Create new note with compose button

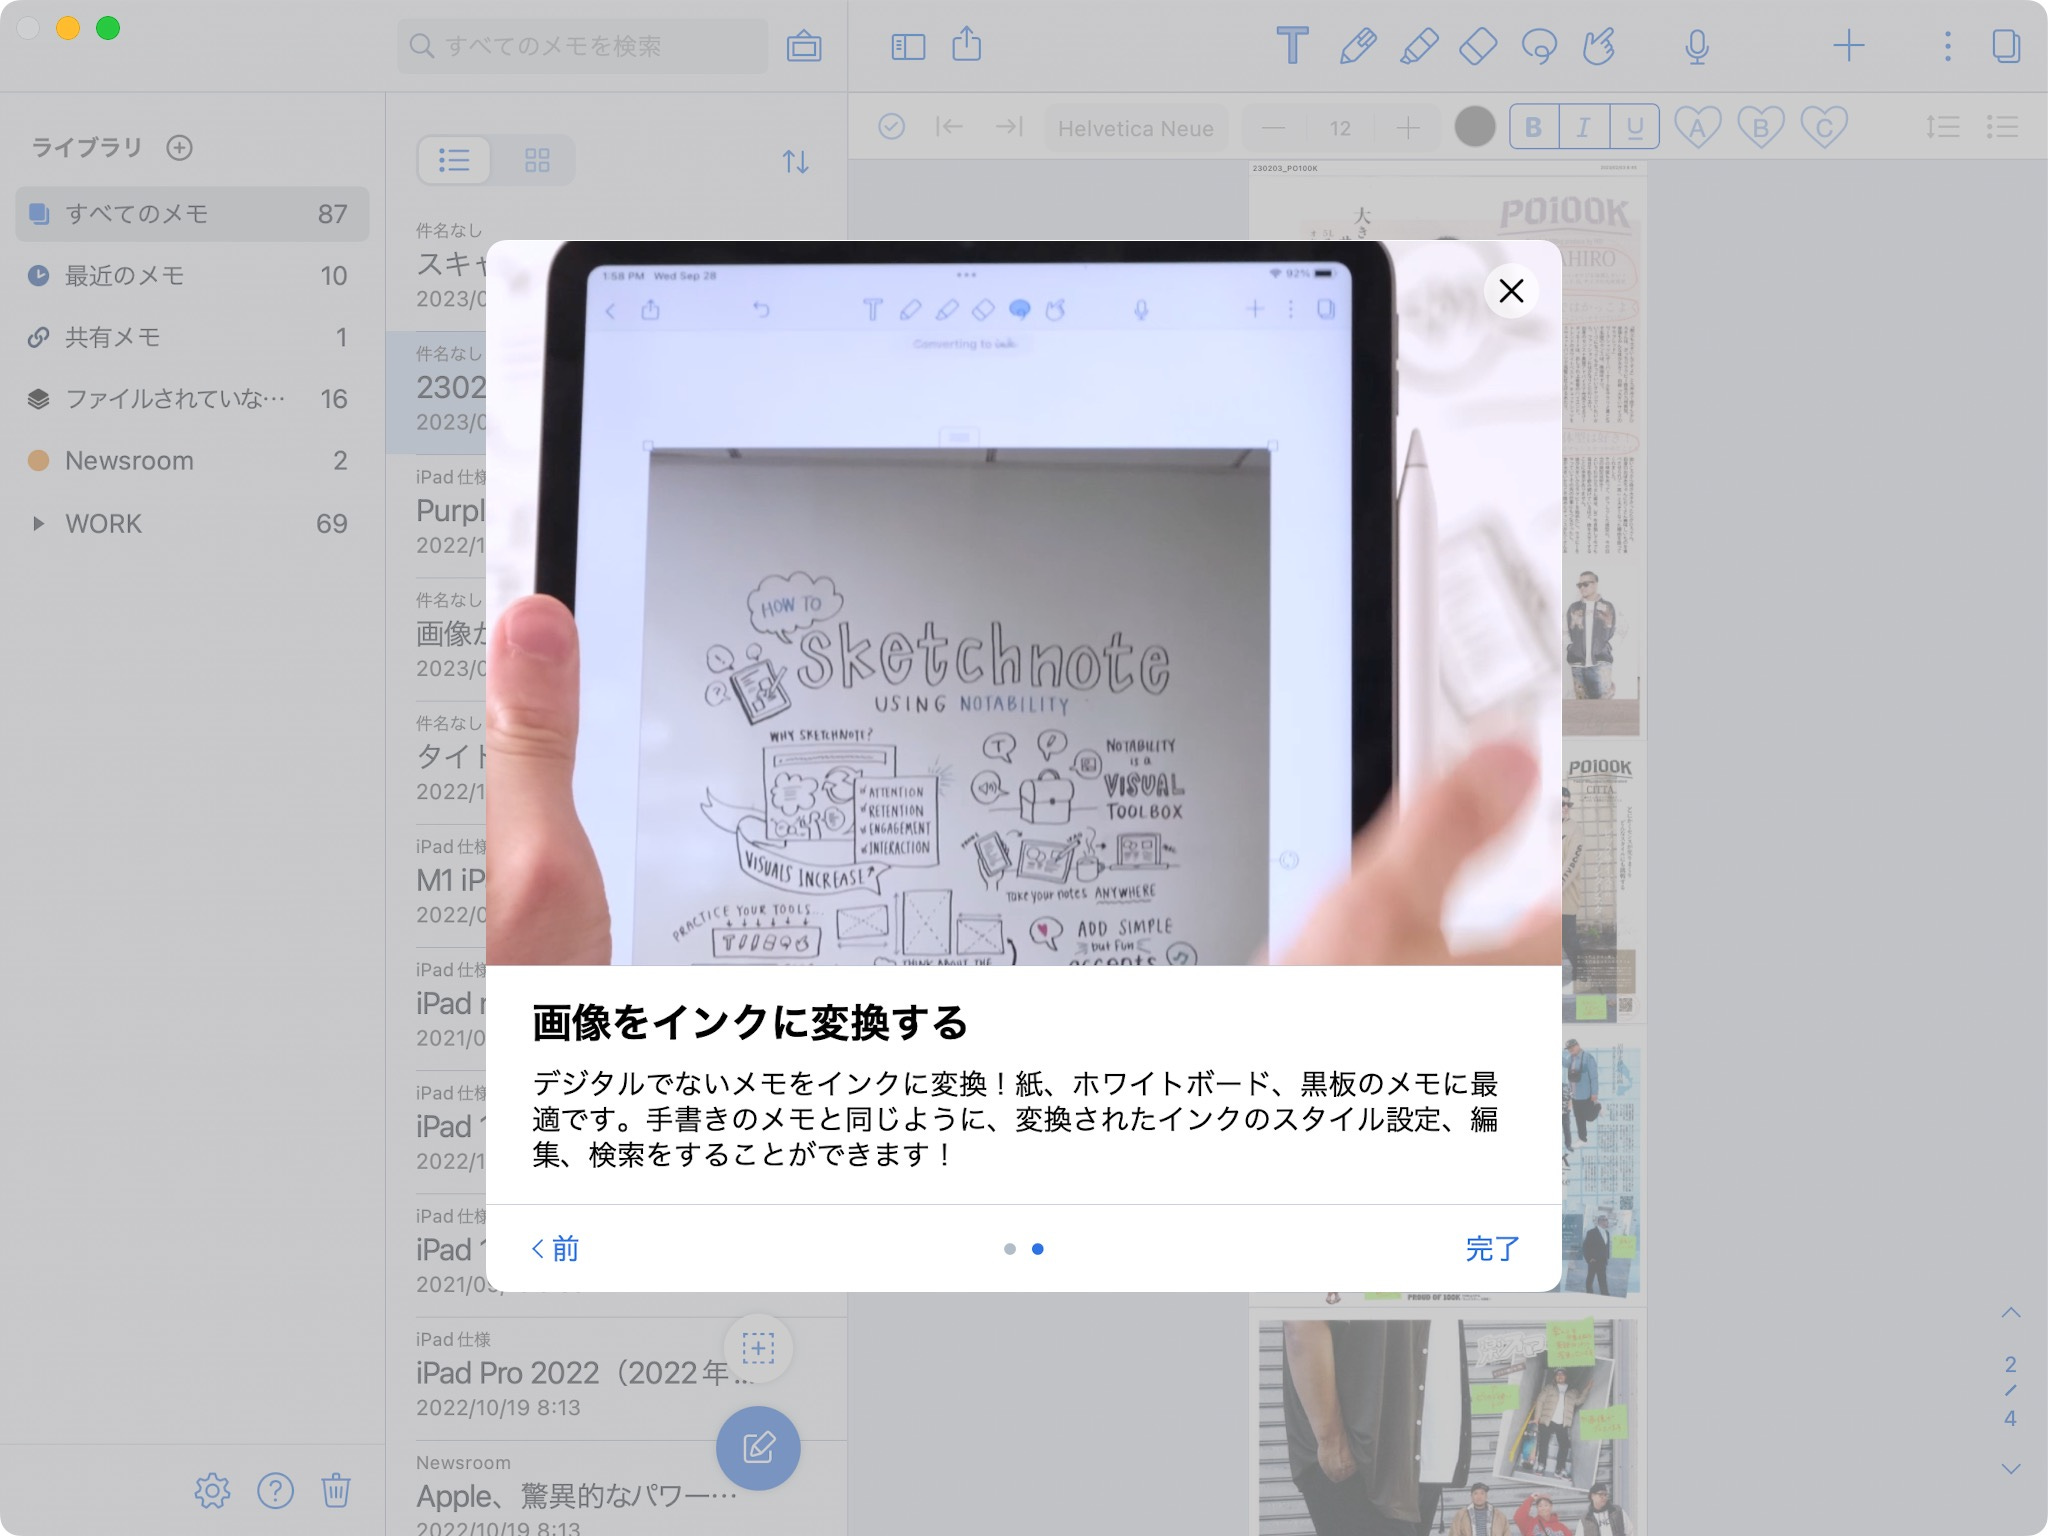coord(758,1448)
